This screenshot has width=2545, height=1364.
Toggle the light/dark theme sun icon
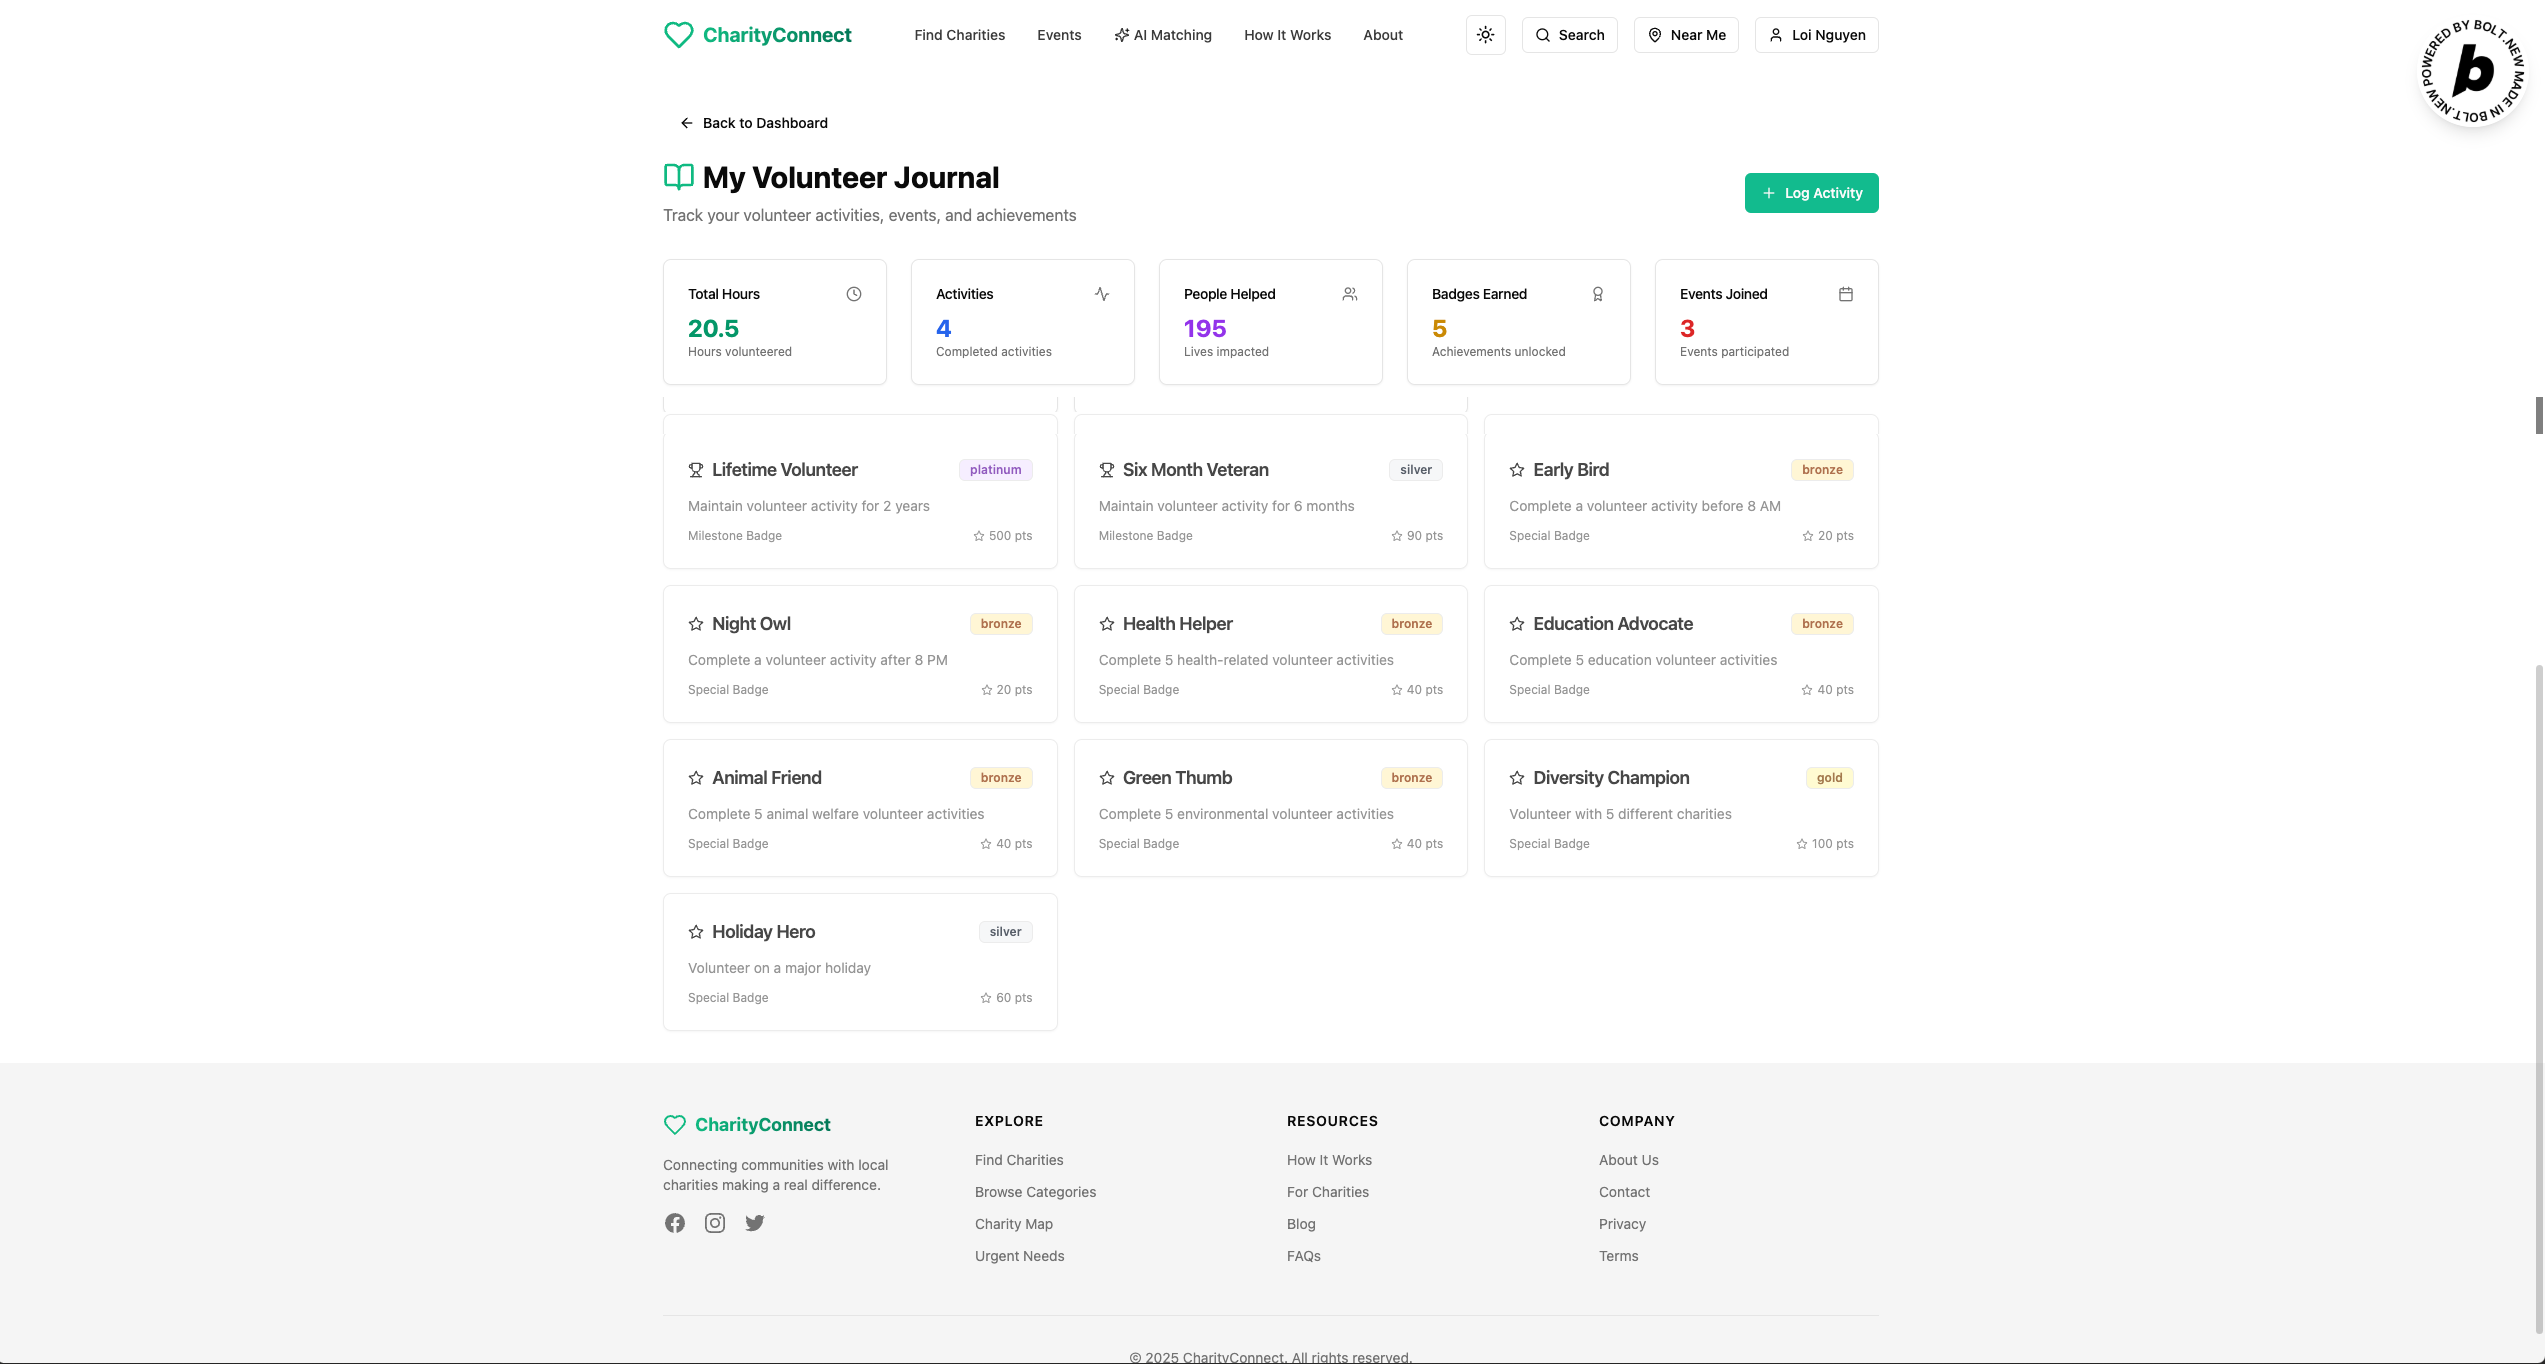(1485, 35)
